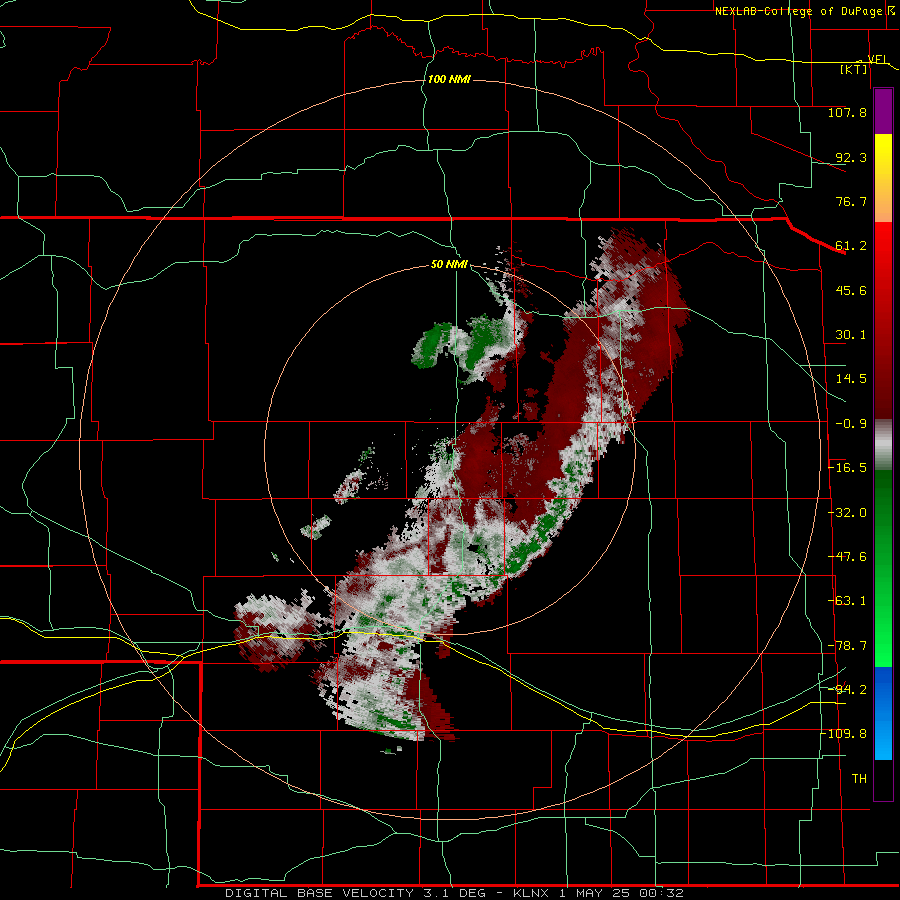
Task: Select the -16.5 legend value
Action: coord(847,468)
